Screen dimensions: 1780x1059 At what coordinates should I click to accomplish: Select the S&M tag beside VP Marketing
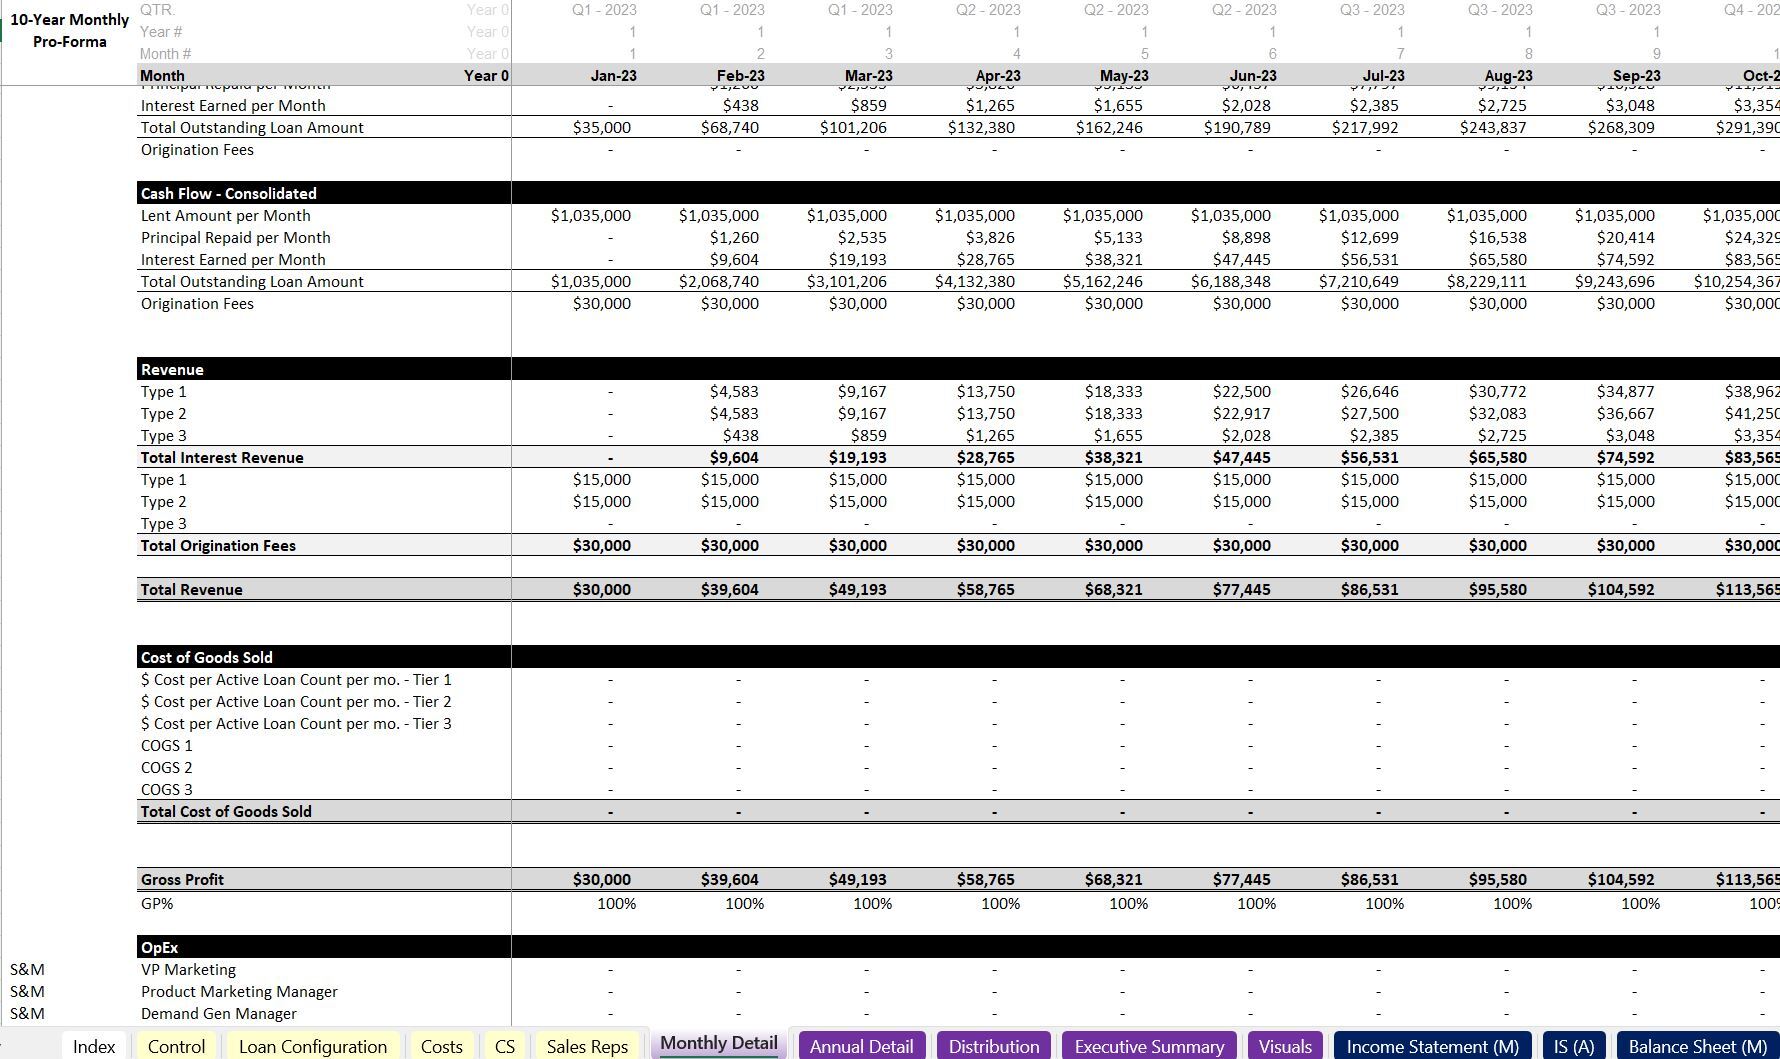pyautogui.click(x=27, y=969)
